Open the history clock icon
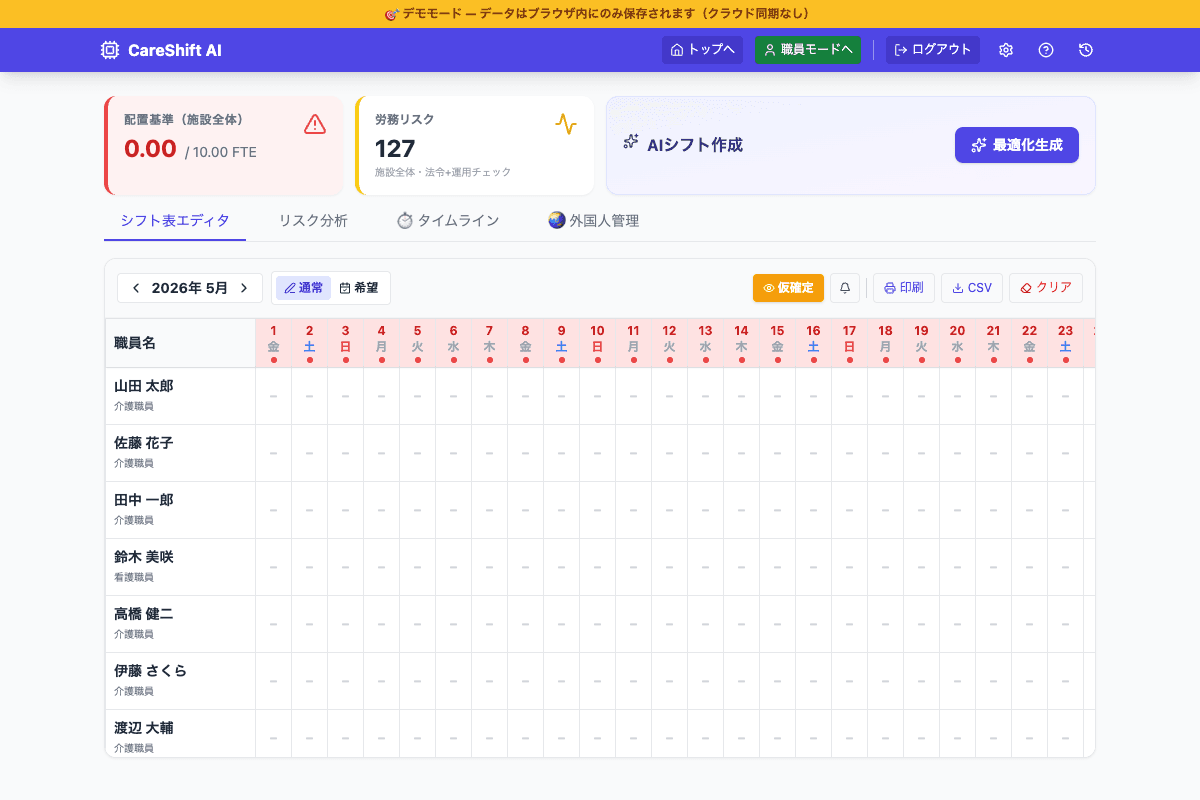 click(x=1086, y=50)
